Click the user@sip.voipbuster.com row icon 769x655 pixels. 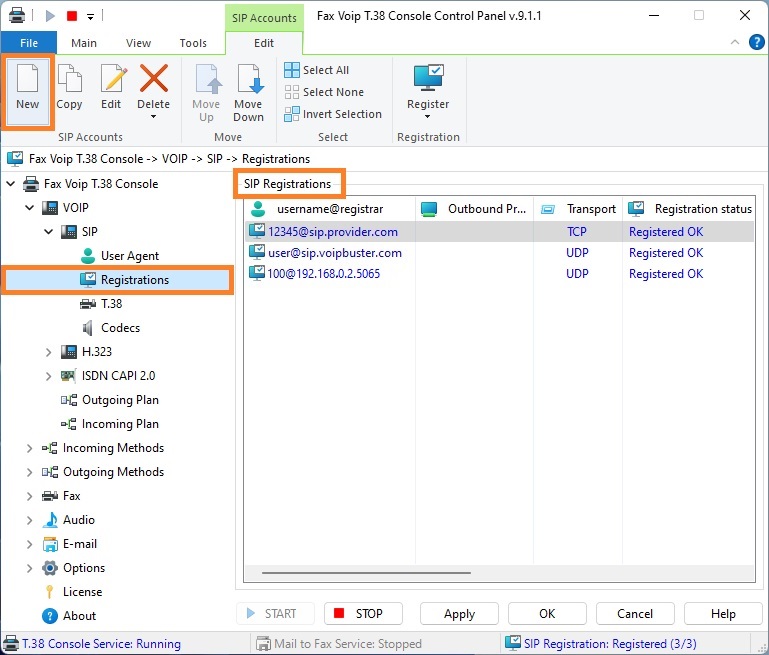click(x=256, y=252)
